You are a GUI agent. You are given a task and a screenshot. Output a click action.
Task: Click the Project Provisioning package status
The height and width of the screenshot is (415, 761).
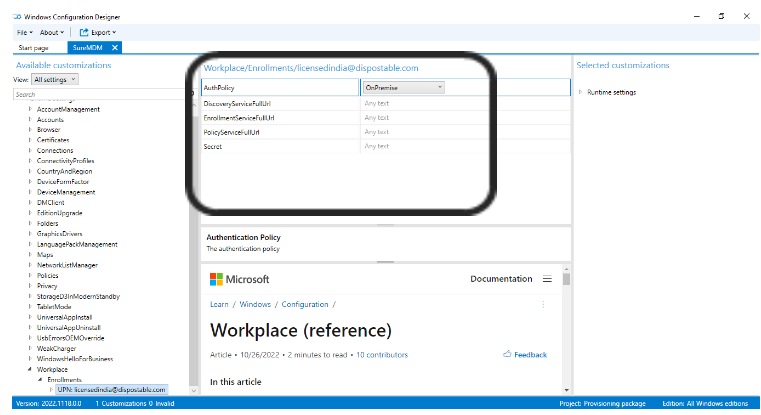tap(602, 403)
